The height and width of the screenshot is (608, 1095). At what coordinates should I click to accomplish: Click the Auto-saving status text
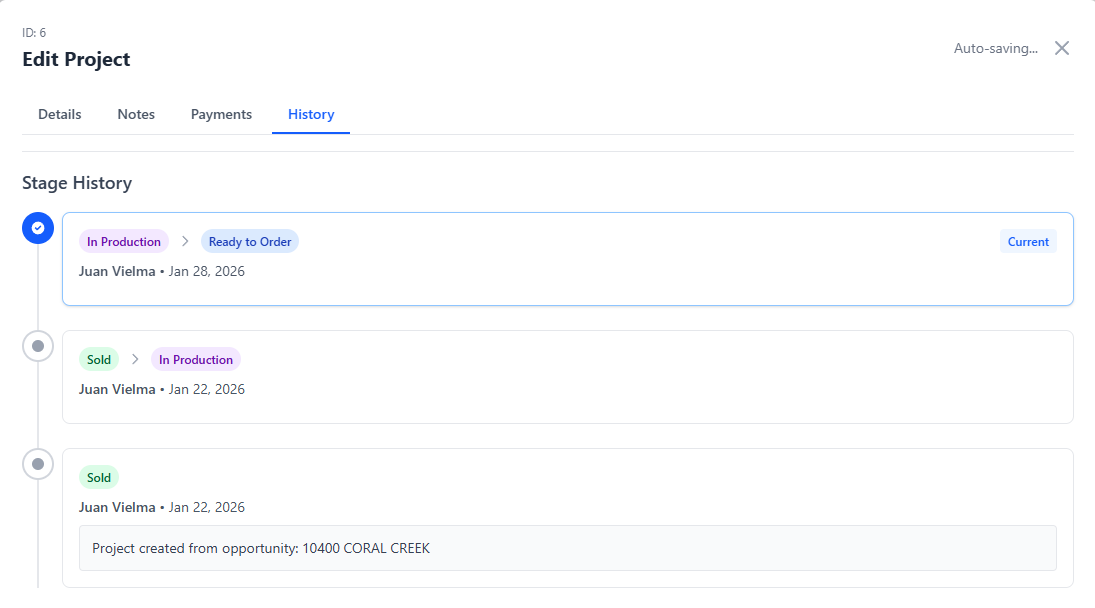point(995,48)
